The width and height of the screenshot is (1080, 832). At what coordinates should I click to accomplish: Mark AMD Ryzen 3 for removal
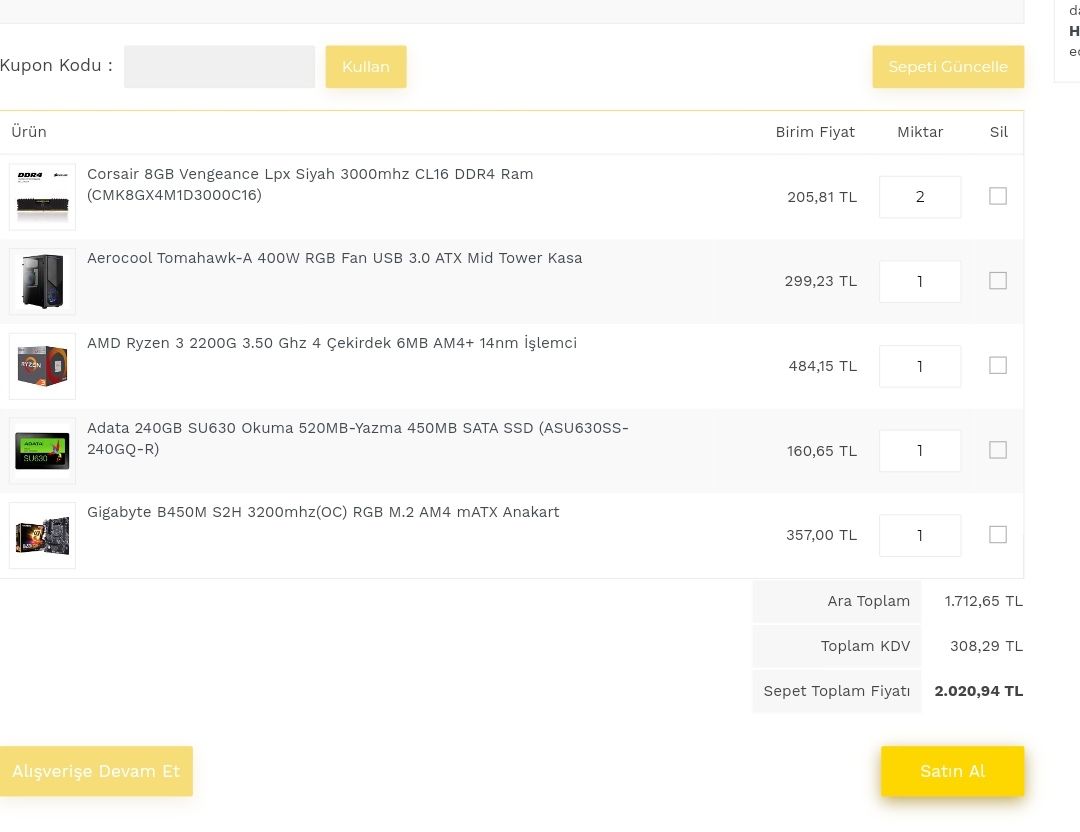(x=998, y=366)
